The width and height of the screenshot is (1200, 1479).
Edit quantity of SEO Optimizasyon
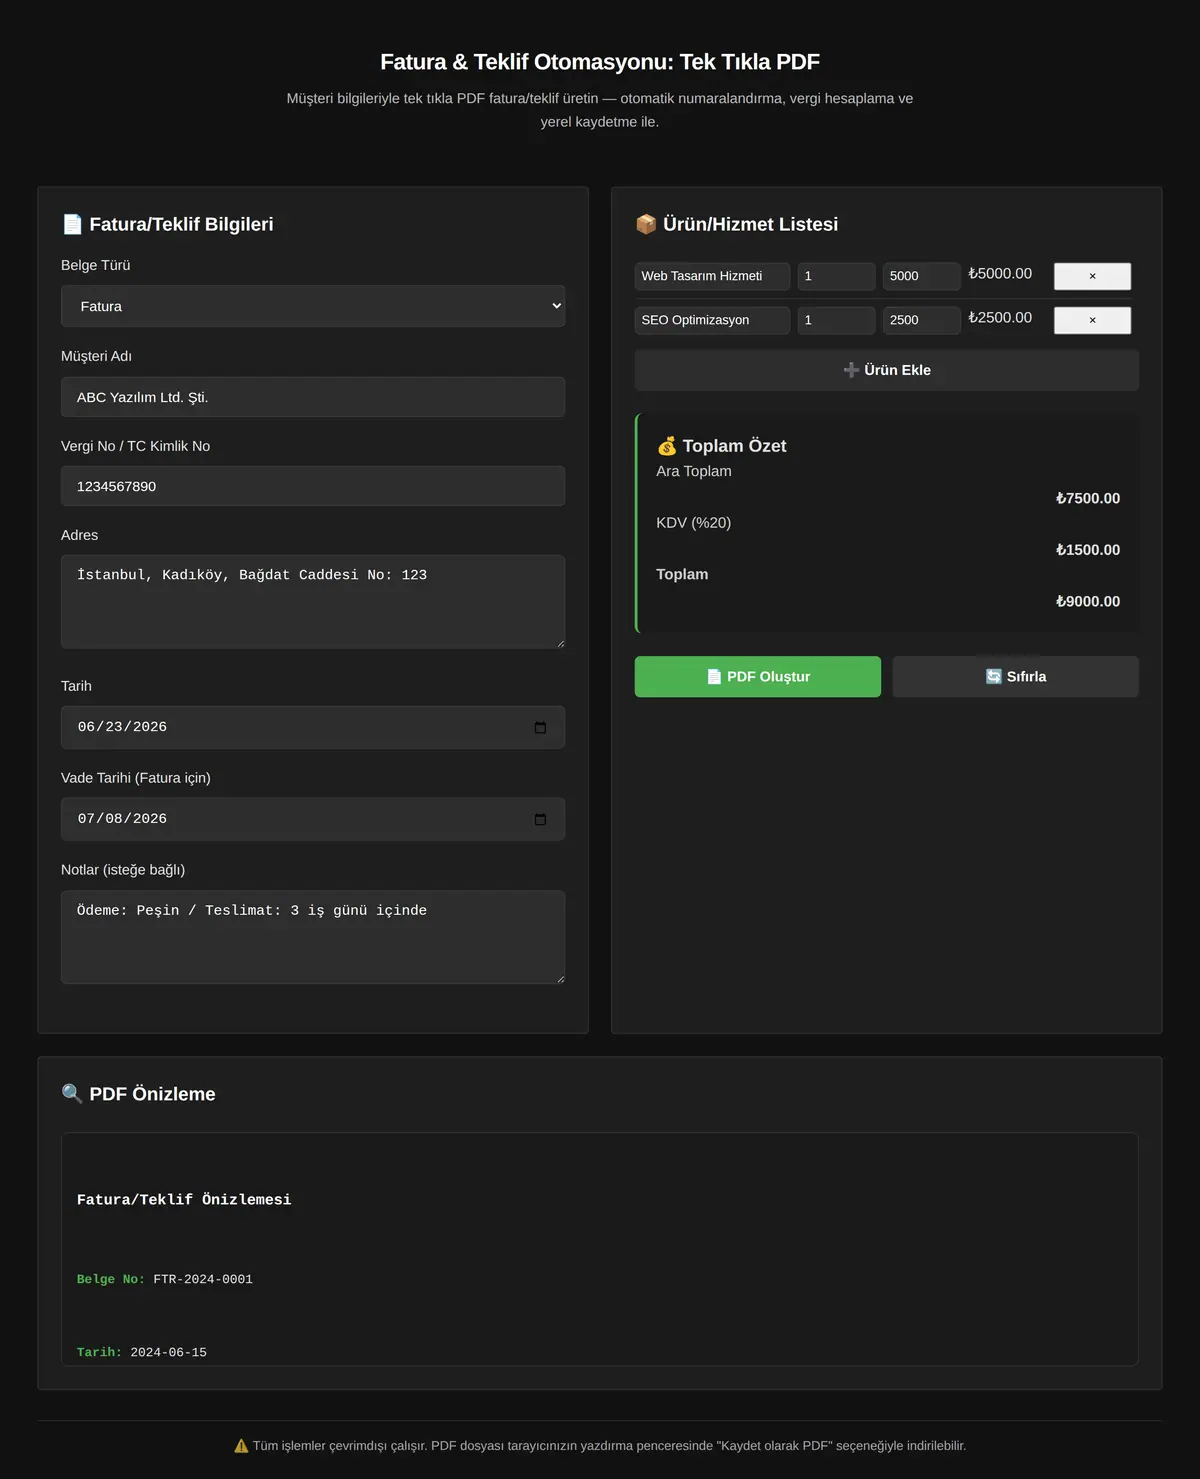[x=836, y=320]
